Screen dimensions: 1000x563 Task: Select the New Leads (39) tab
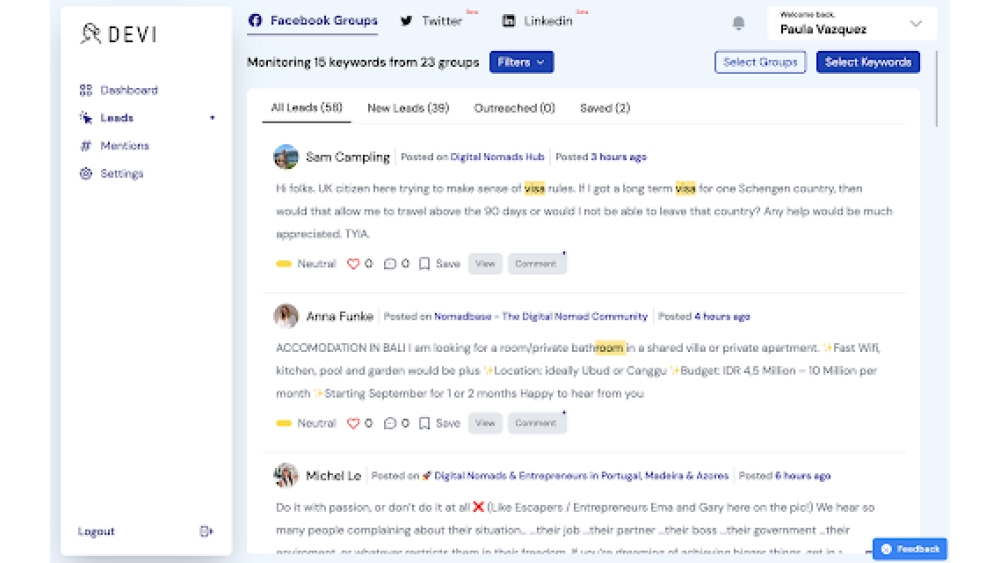click(x=408, y=108)
